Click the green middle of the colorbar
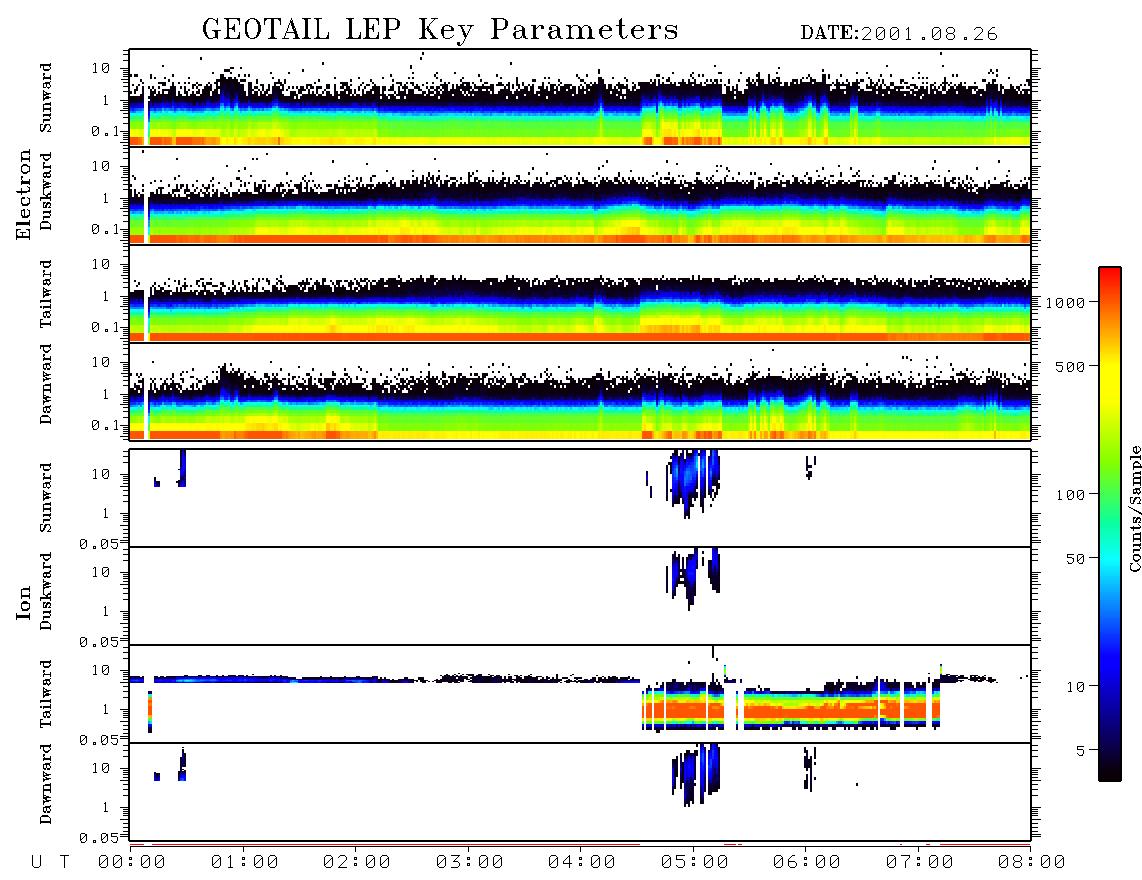Screen dimensions: 1142x880 (1110, 466)
